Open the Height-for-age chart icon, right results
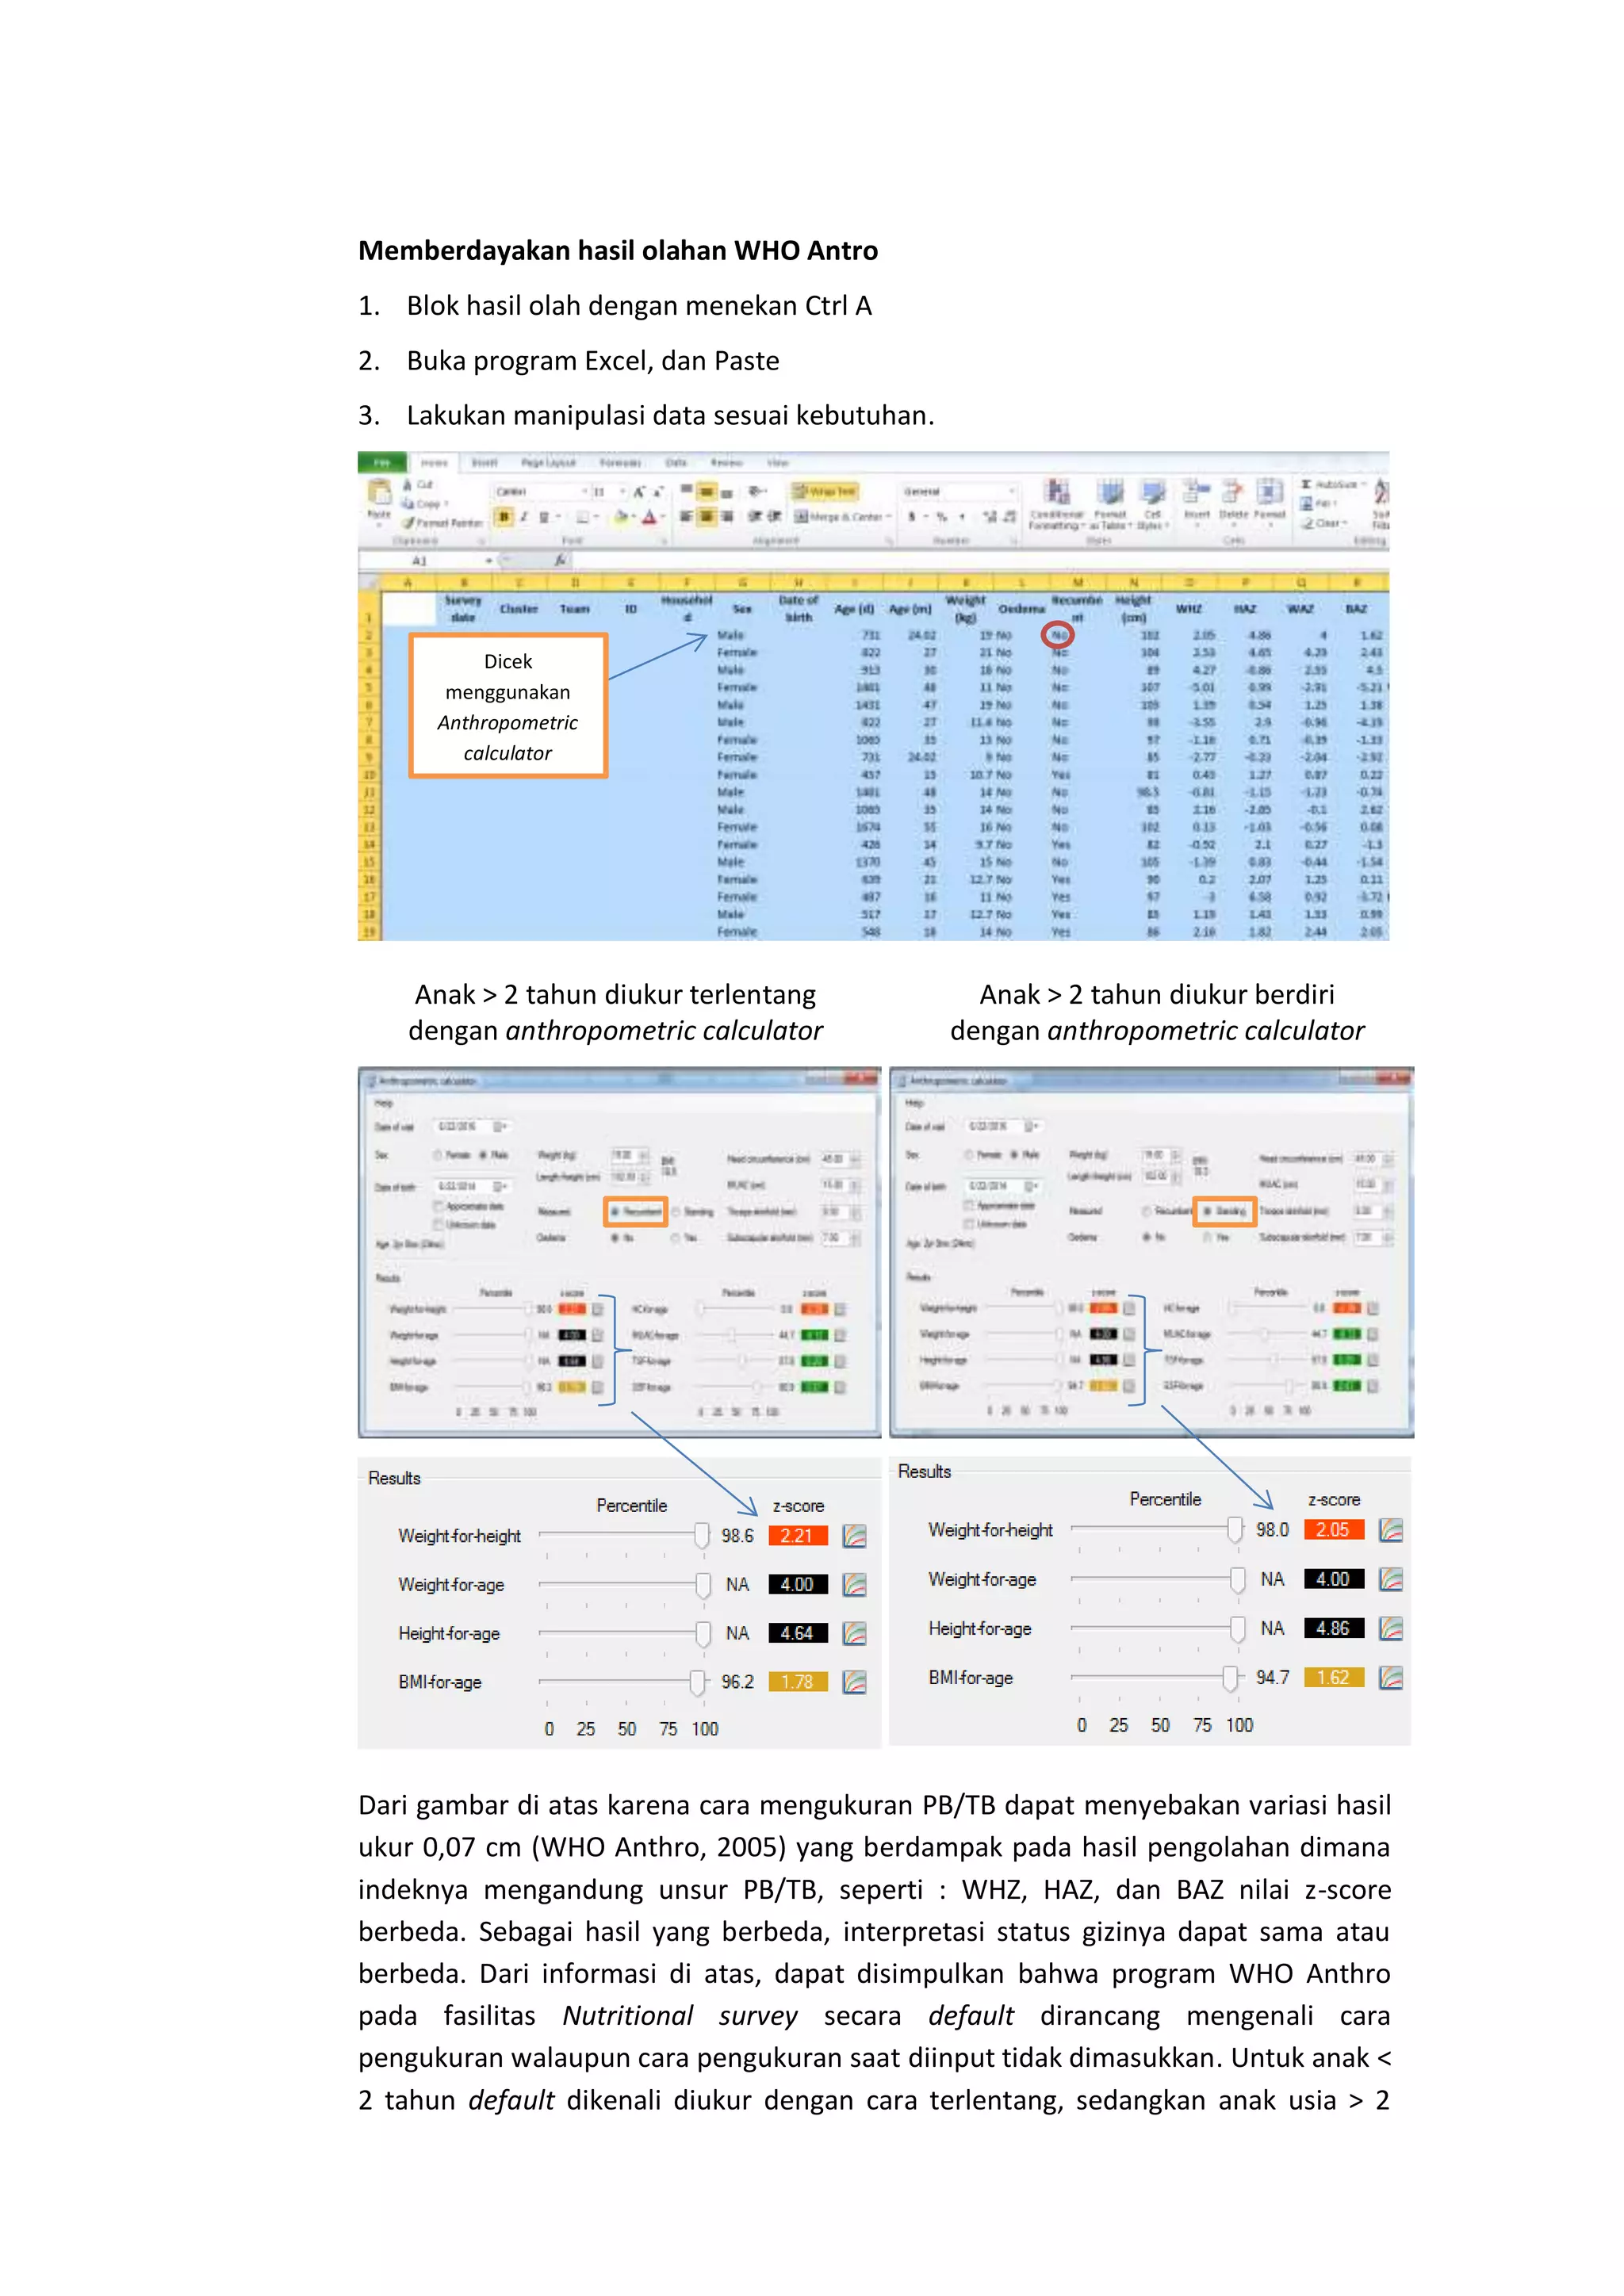The image size is (1624, 2296). point(1390,1628)
